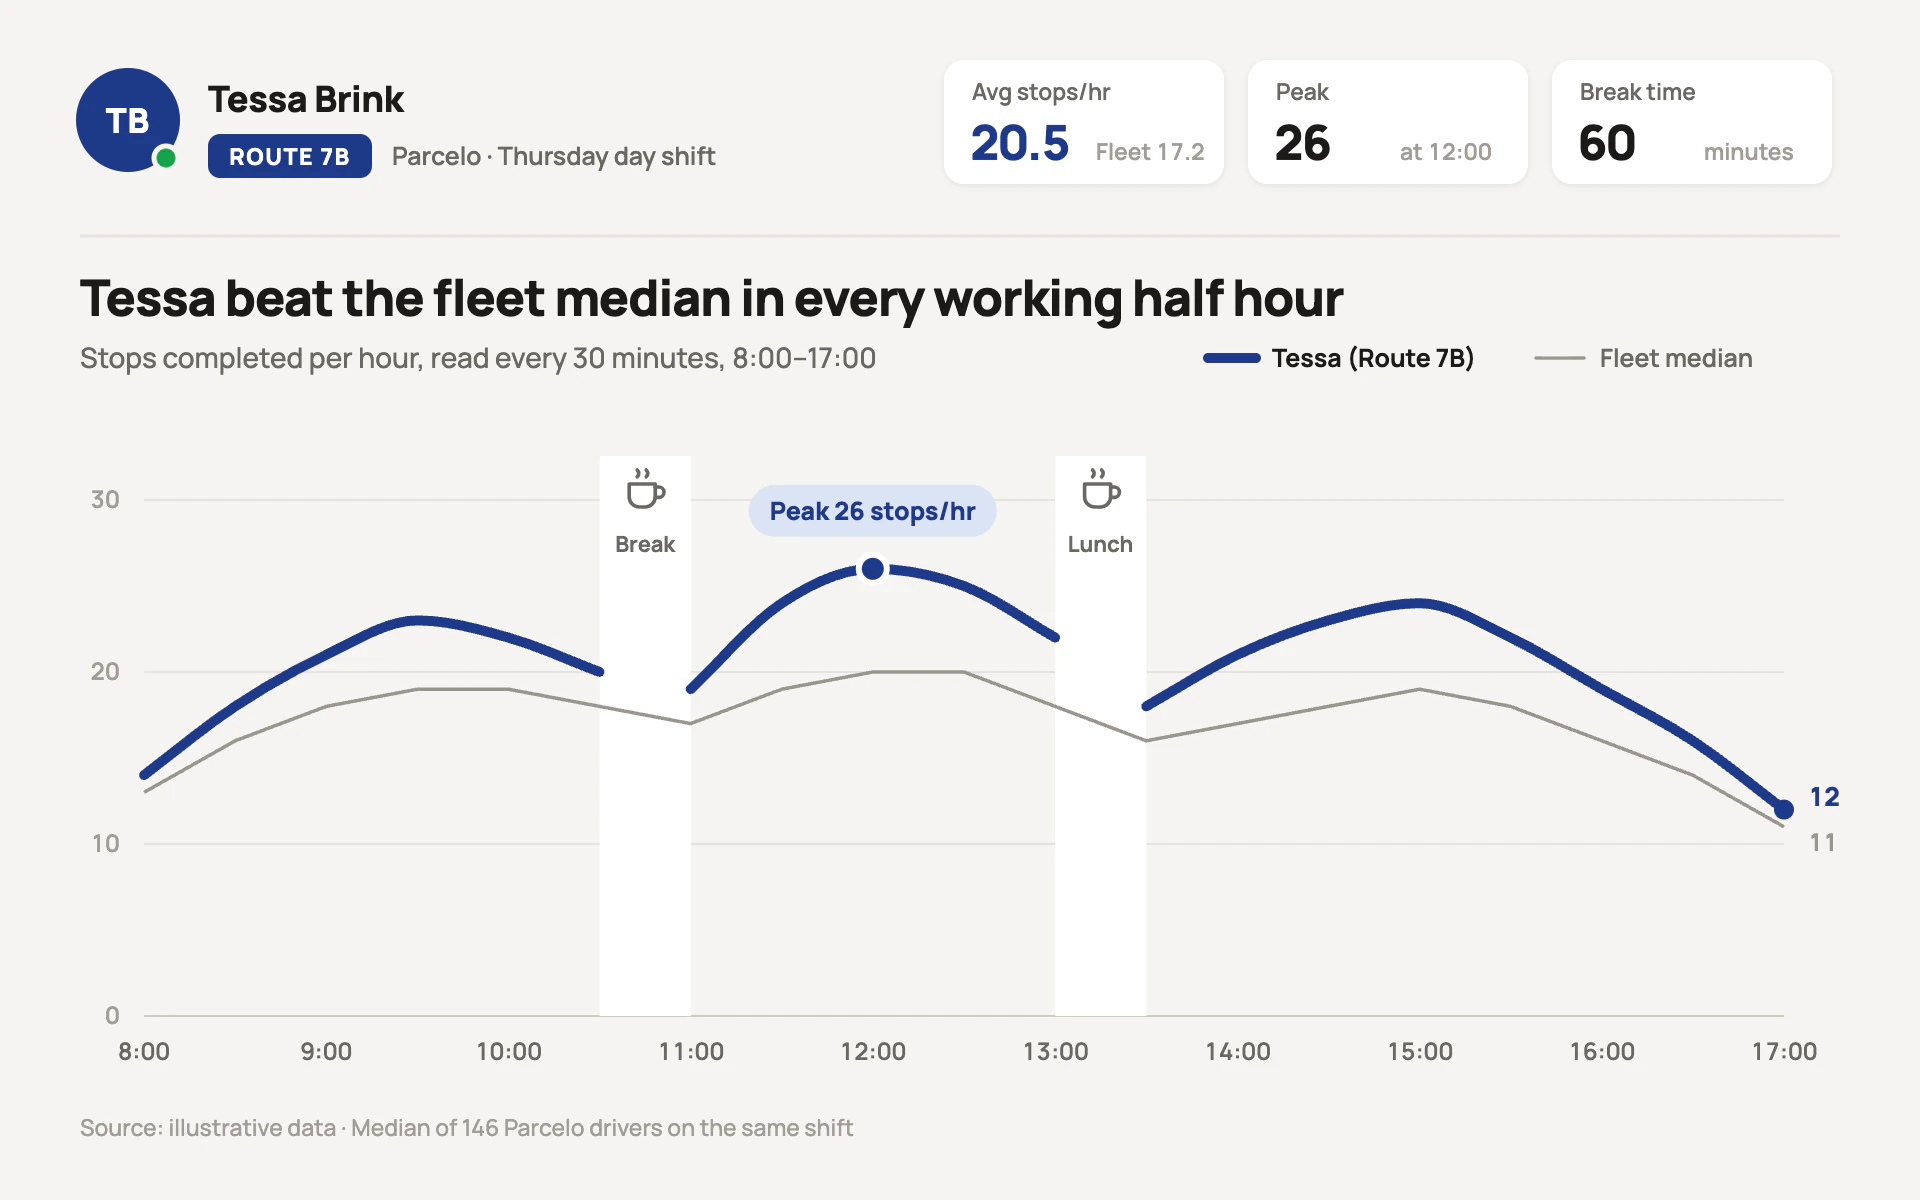Click the 13:00 x-axis label
This screenshot has width=1920, height=1200.
[1056, 1051]
